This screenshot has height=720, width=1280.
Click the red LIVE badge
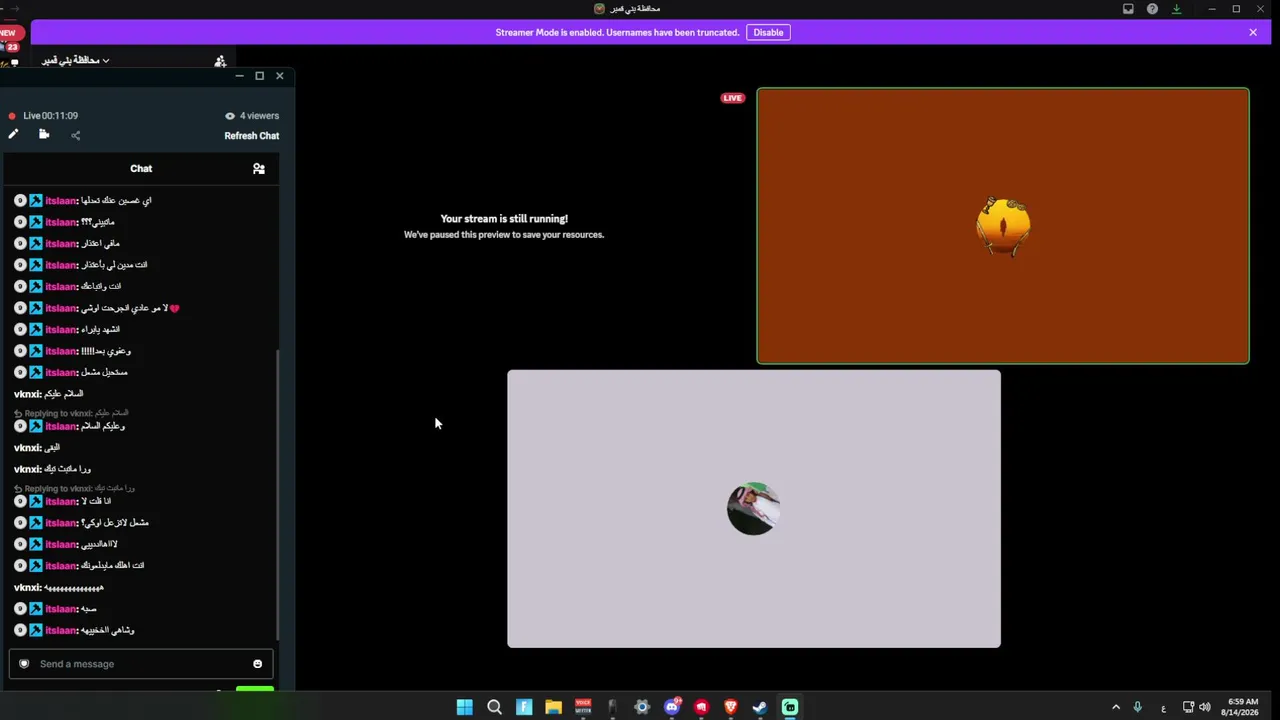tap(733, 98)
